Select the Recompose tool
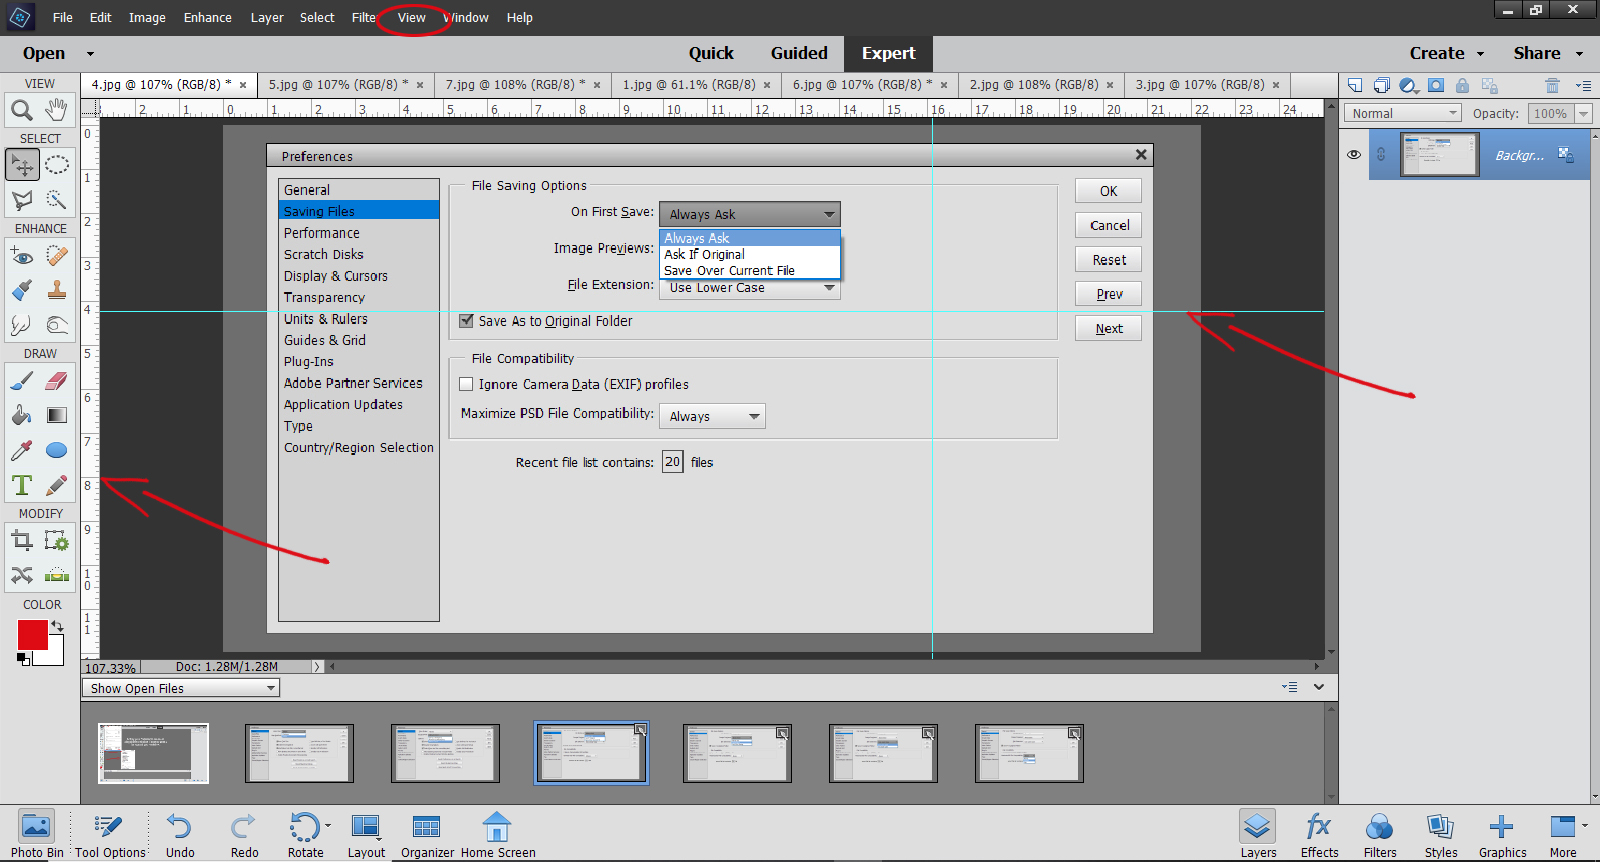 [x=57, y=541]
